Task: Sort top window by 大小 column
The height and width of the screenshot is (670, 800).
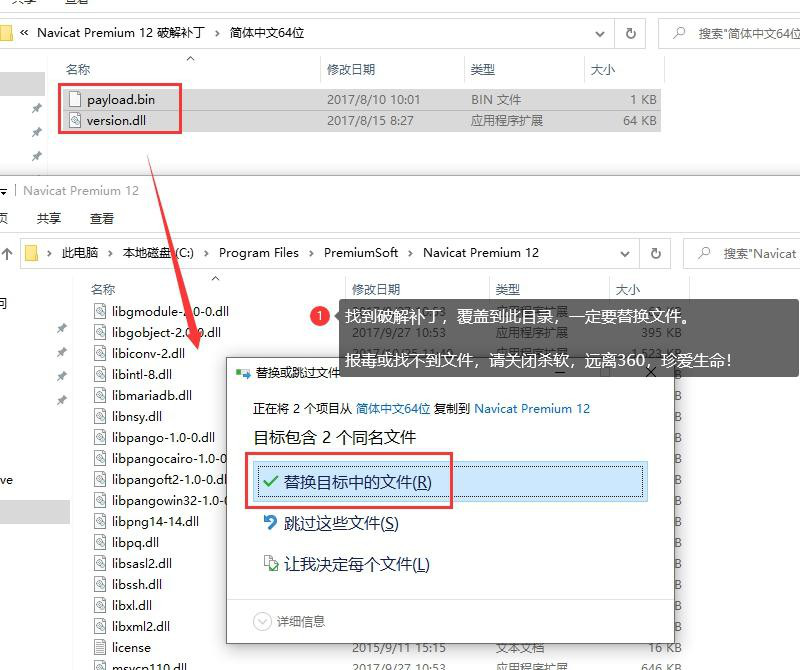Action: tap(603, 69)
